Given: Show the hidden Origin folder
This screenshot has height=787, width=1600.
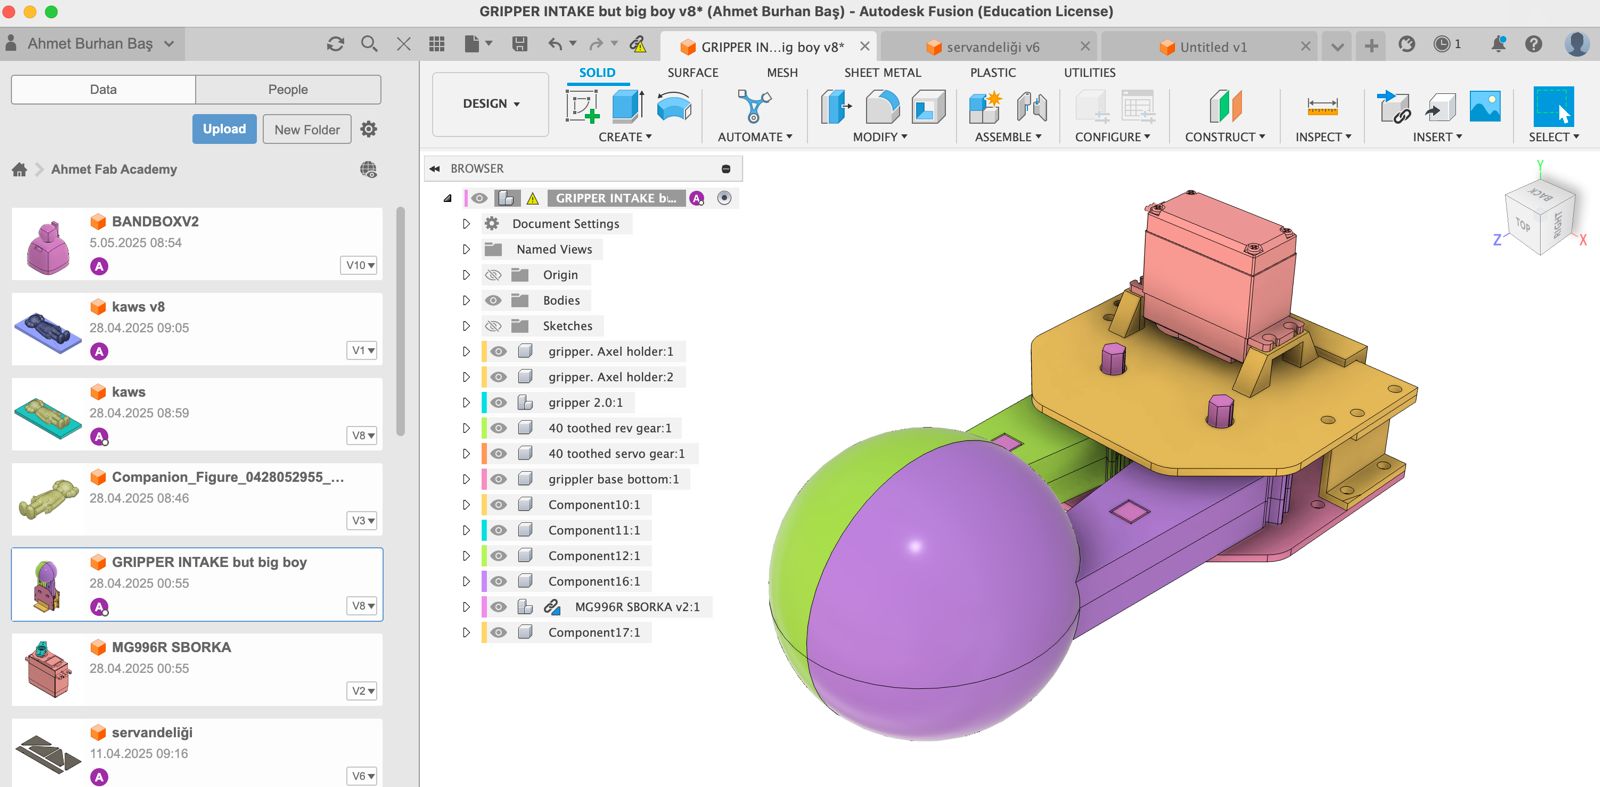Looking at the screenshot, I should [493, 275].
